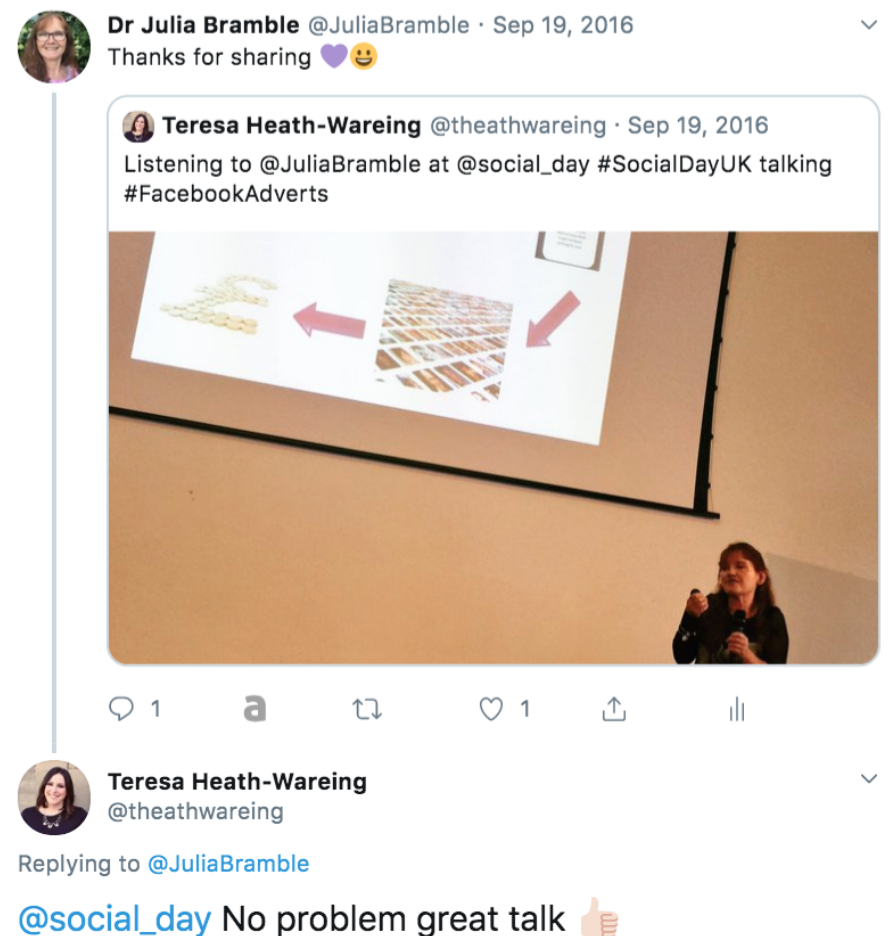896x936 pixels.
Task: Click @social_day mention in reply text
Action: click(115, 919)
